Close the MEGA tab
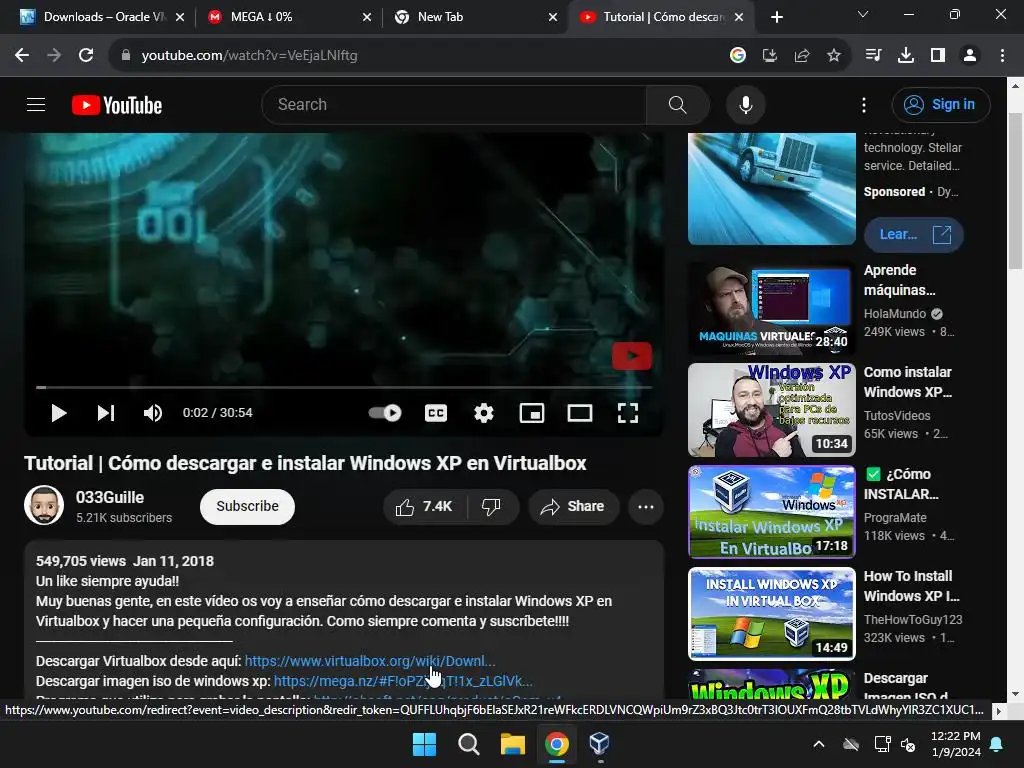Viewport: 1024px width, 768px height. point(367,17)
